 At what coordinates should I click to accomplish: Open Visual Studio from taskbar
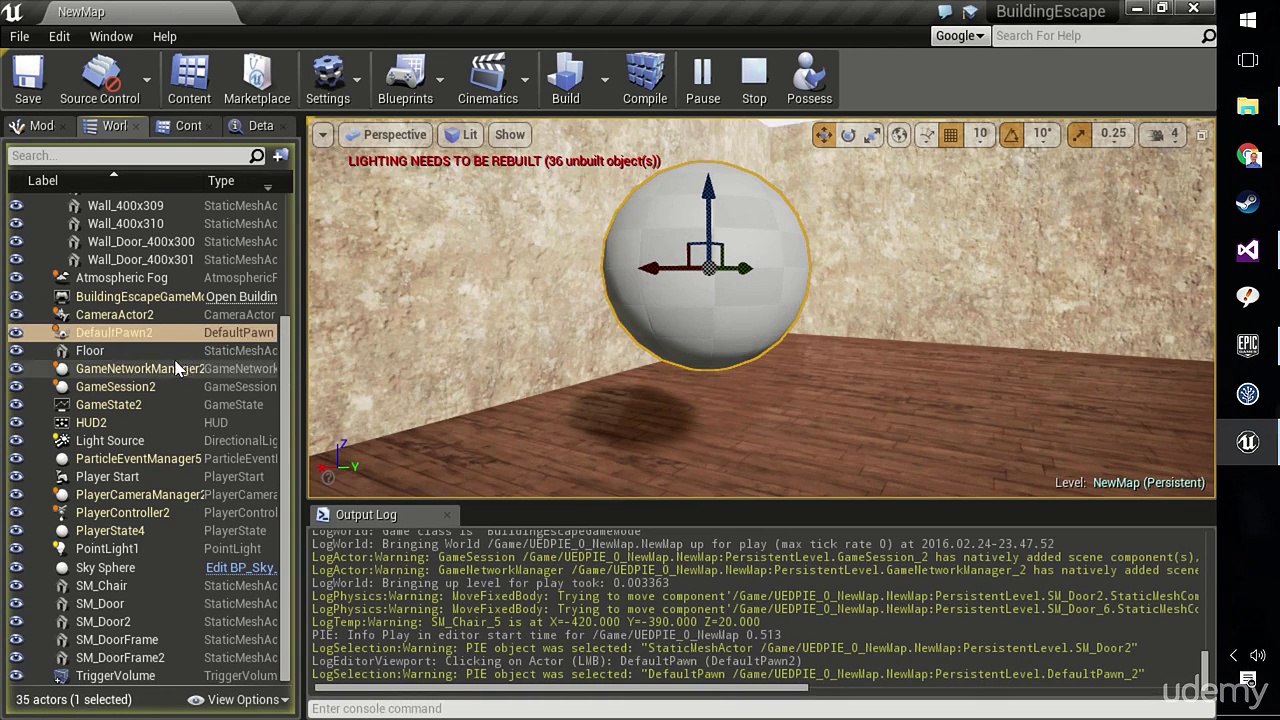pos(1248,250)
